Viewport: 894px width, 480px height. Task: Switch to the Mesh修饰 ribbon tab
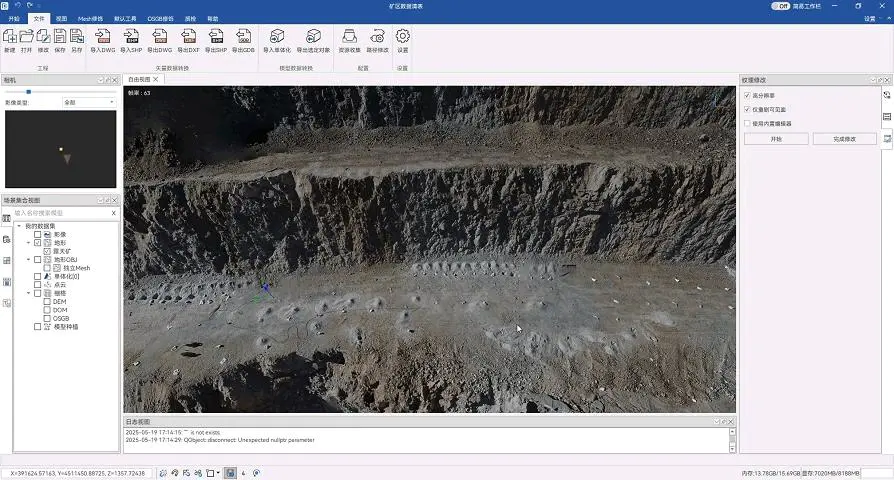91,19
